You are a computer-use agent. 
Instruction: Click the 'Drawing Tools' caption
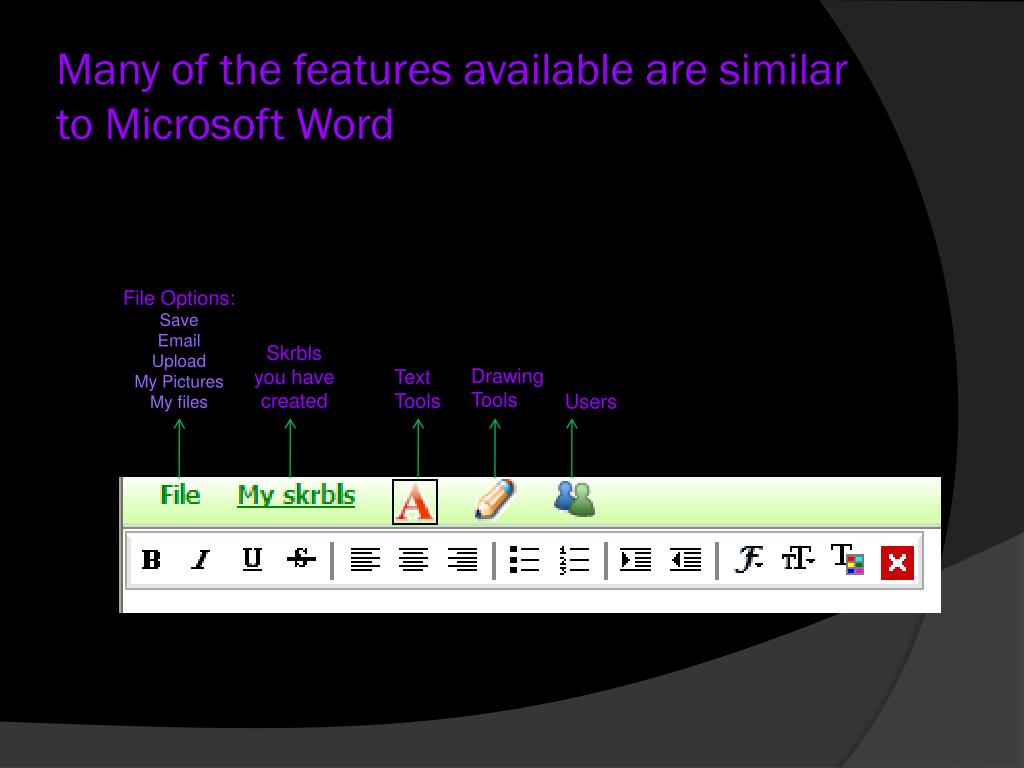(x=507, y=388)
